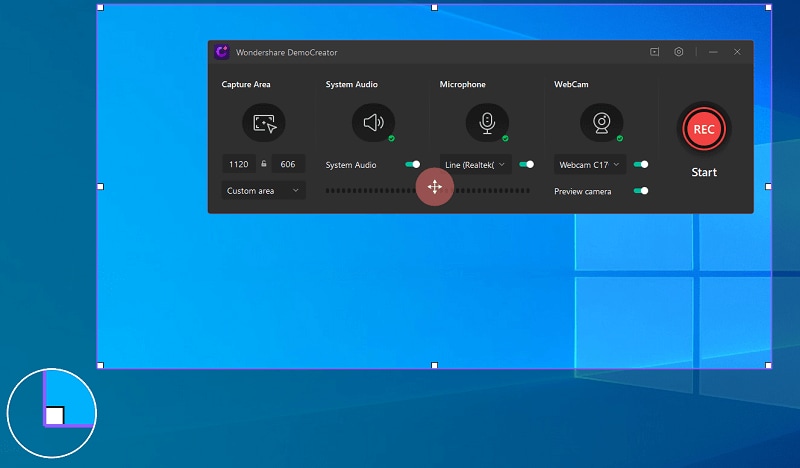
Task: Click the right-middle capture area edge handle
Action: [x=768, y=187]
